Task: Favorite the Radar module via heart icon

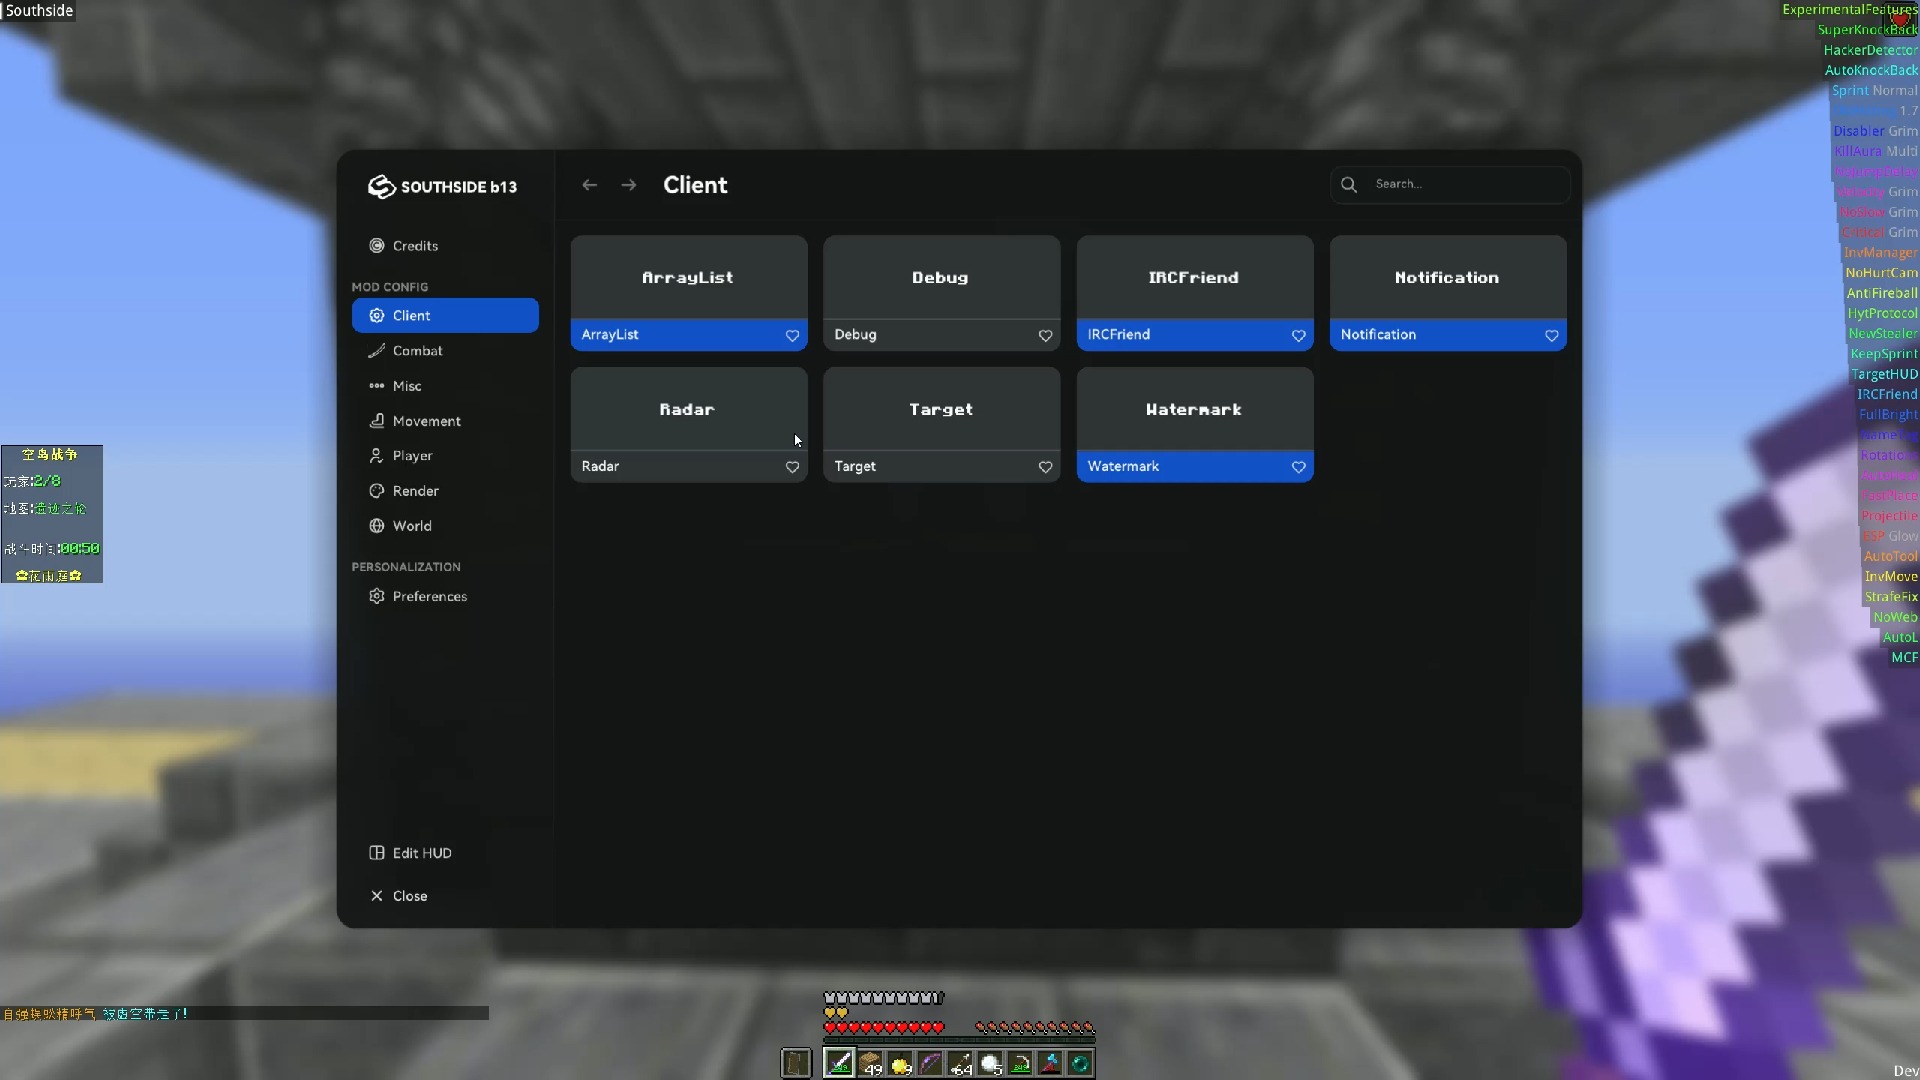Action: [x=792, y=467]
